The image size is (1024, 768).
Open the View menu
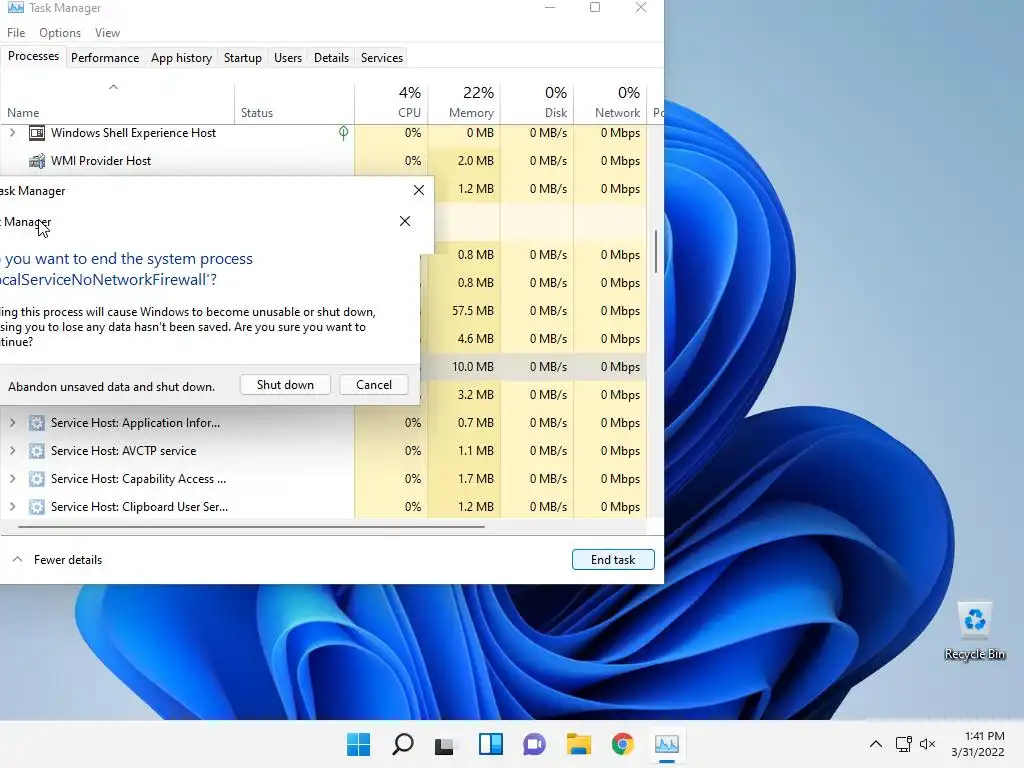107,33
